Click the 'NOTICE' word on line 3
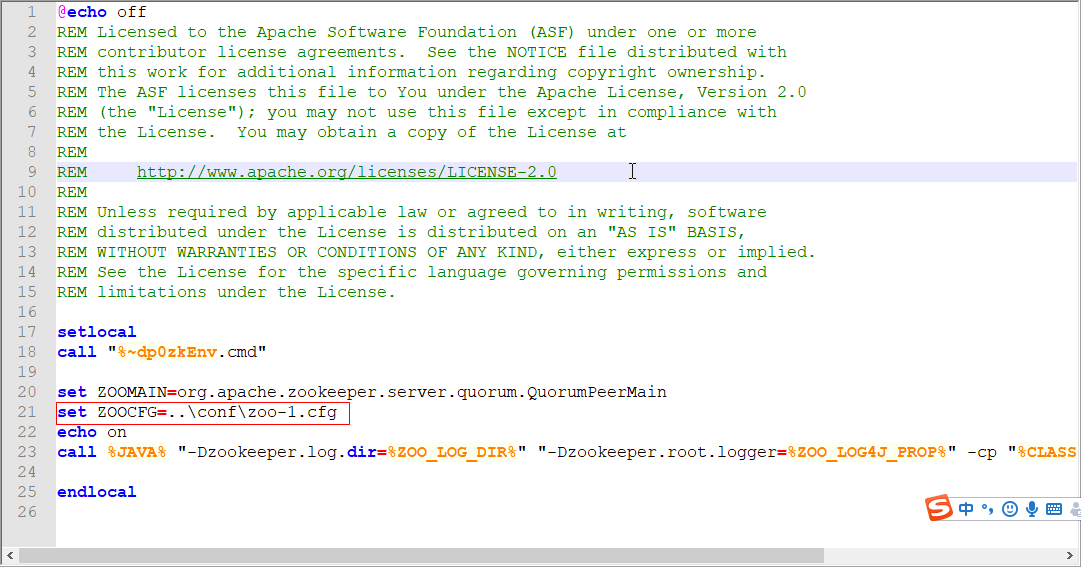Image resolution: width=1081 pixels, height=567 pixels. 536,52
